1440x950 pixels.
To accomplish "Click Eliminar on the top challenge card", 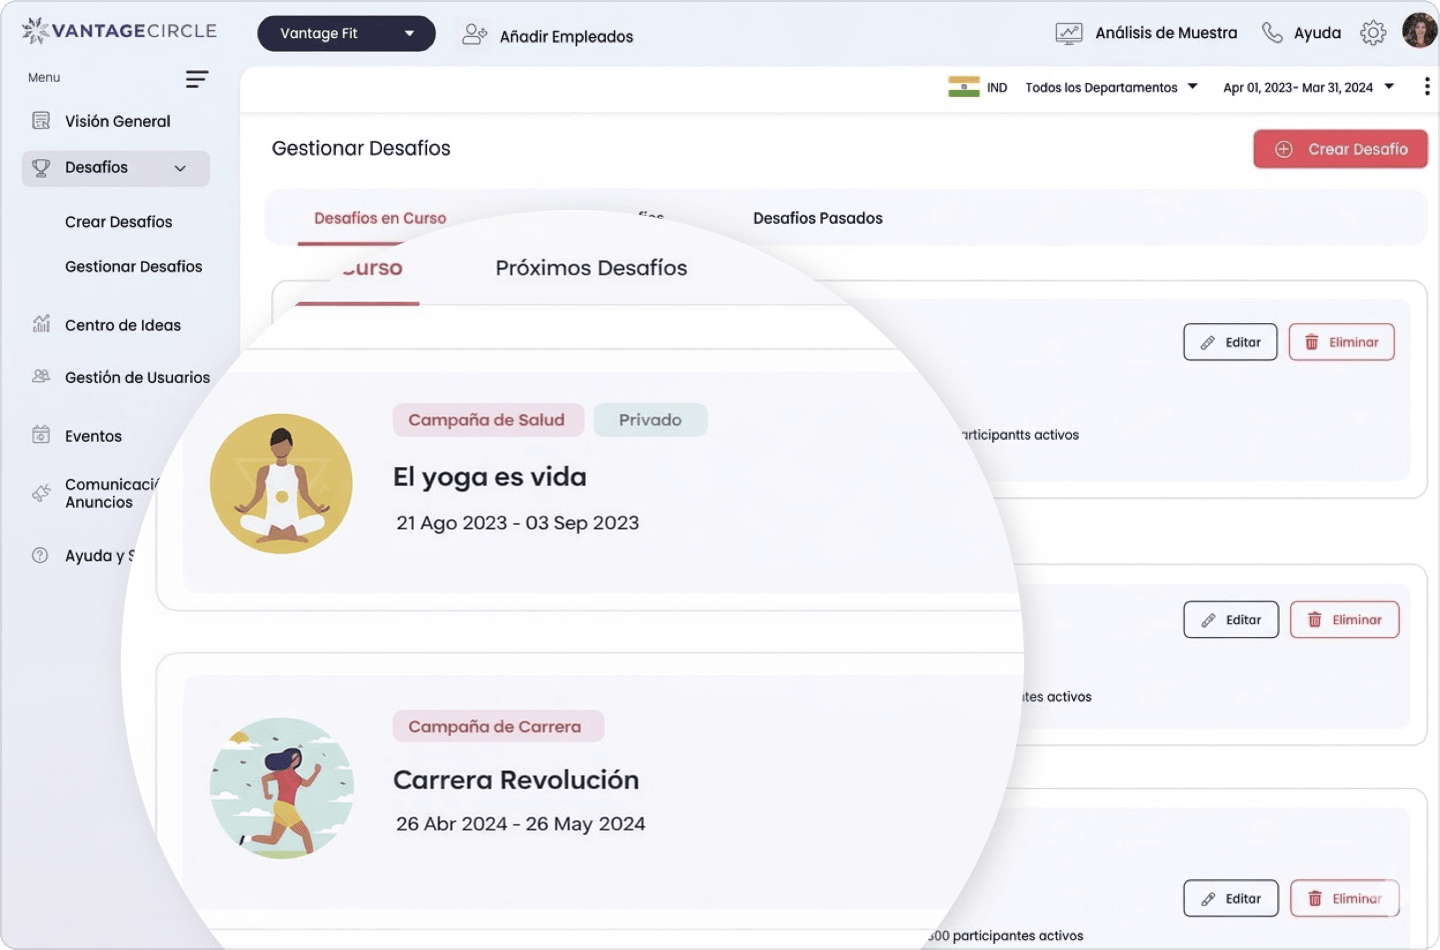I will pos(1341,342).
